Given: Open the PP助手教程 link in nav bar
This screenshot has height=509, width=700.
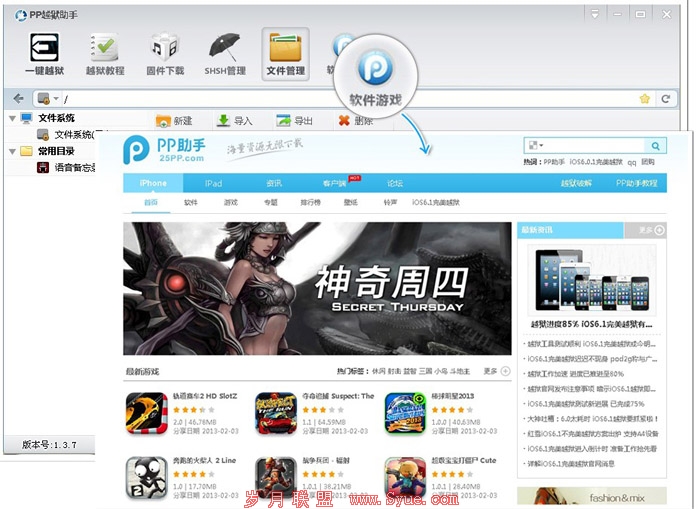Looking at the screenshot, I should coord(637,184).
